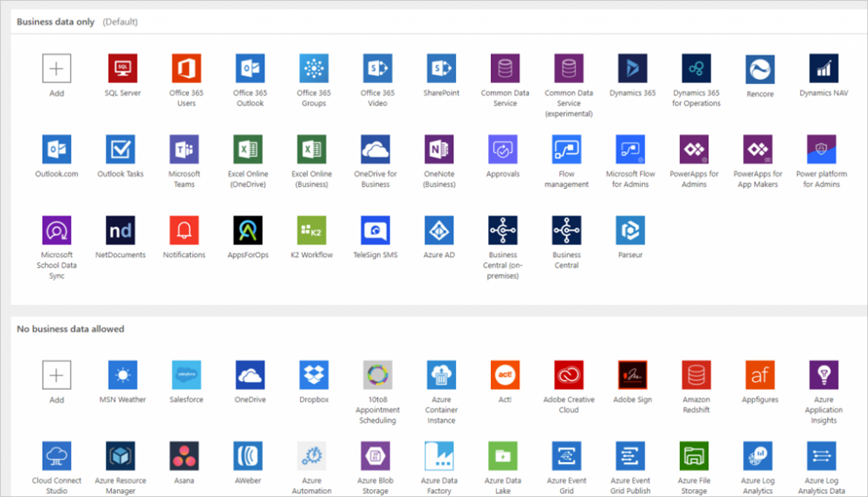Image resolution: width=868 pixels, height=497 pixels.
Task: Choose the Outlook.com connector
Action: tap(56, 149)
